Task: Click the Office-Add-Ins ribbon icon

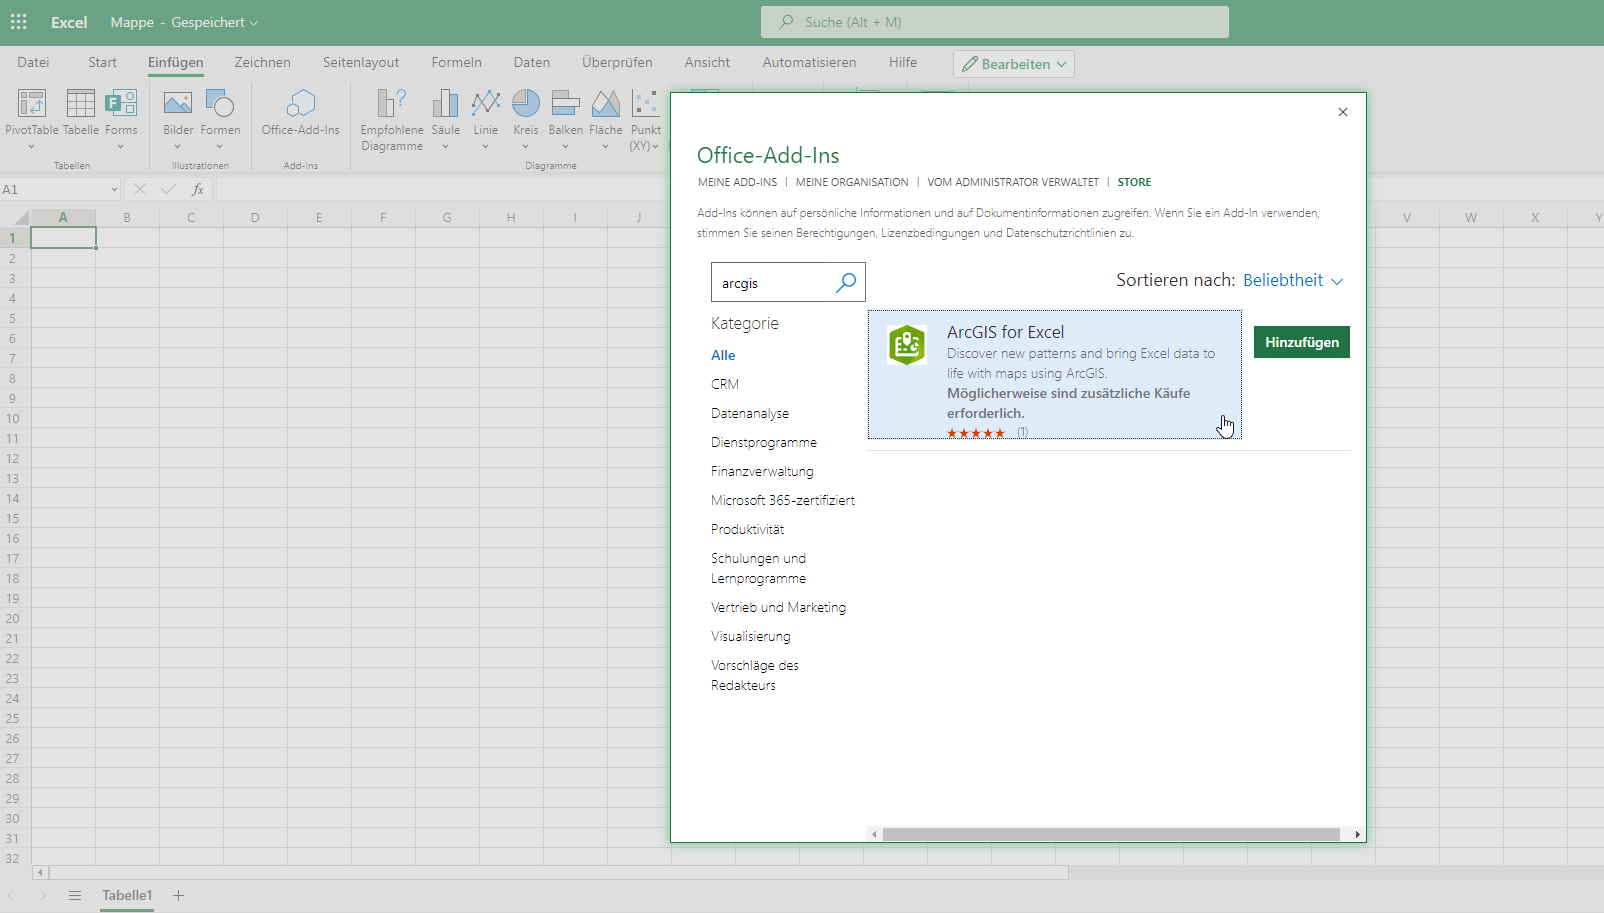Action: (300, 115)
